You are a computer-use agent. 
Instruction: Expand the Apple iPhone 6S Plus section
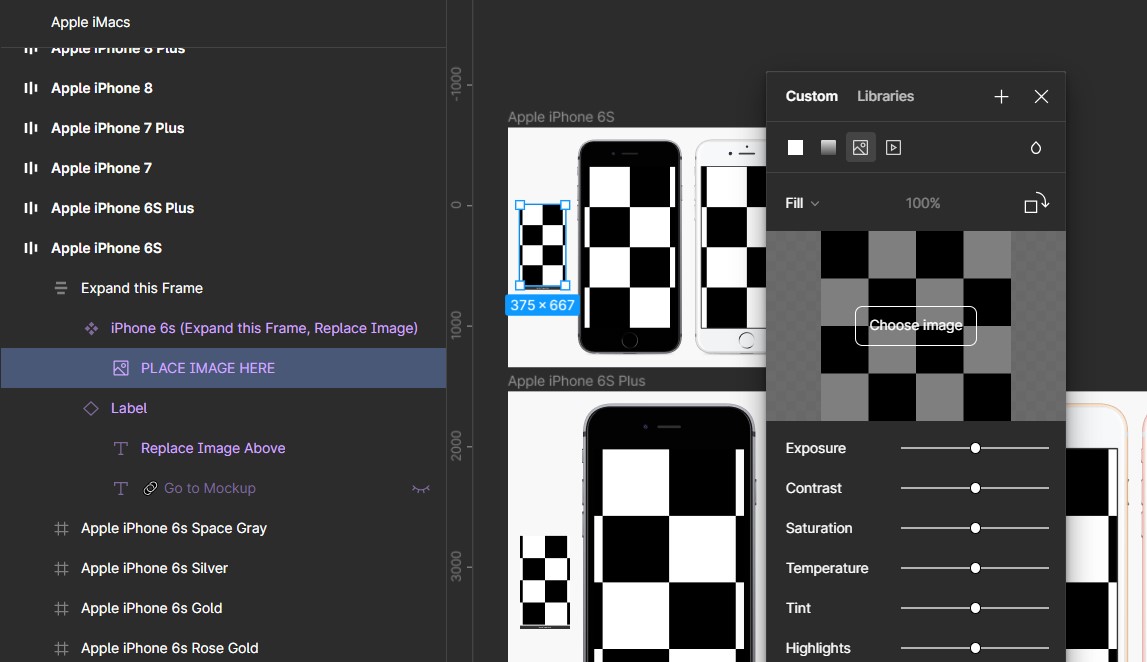tap(31, 208)
